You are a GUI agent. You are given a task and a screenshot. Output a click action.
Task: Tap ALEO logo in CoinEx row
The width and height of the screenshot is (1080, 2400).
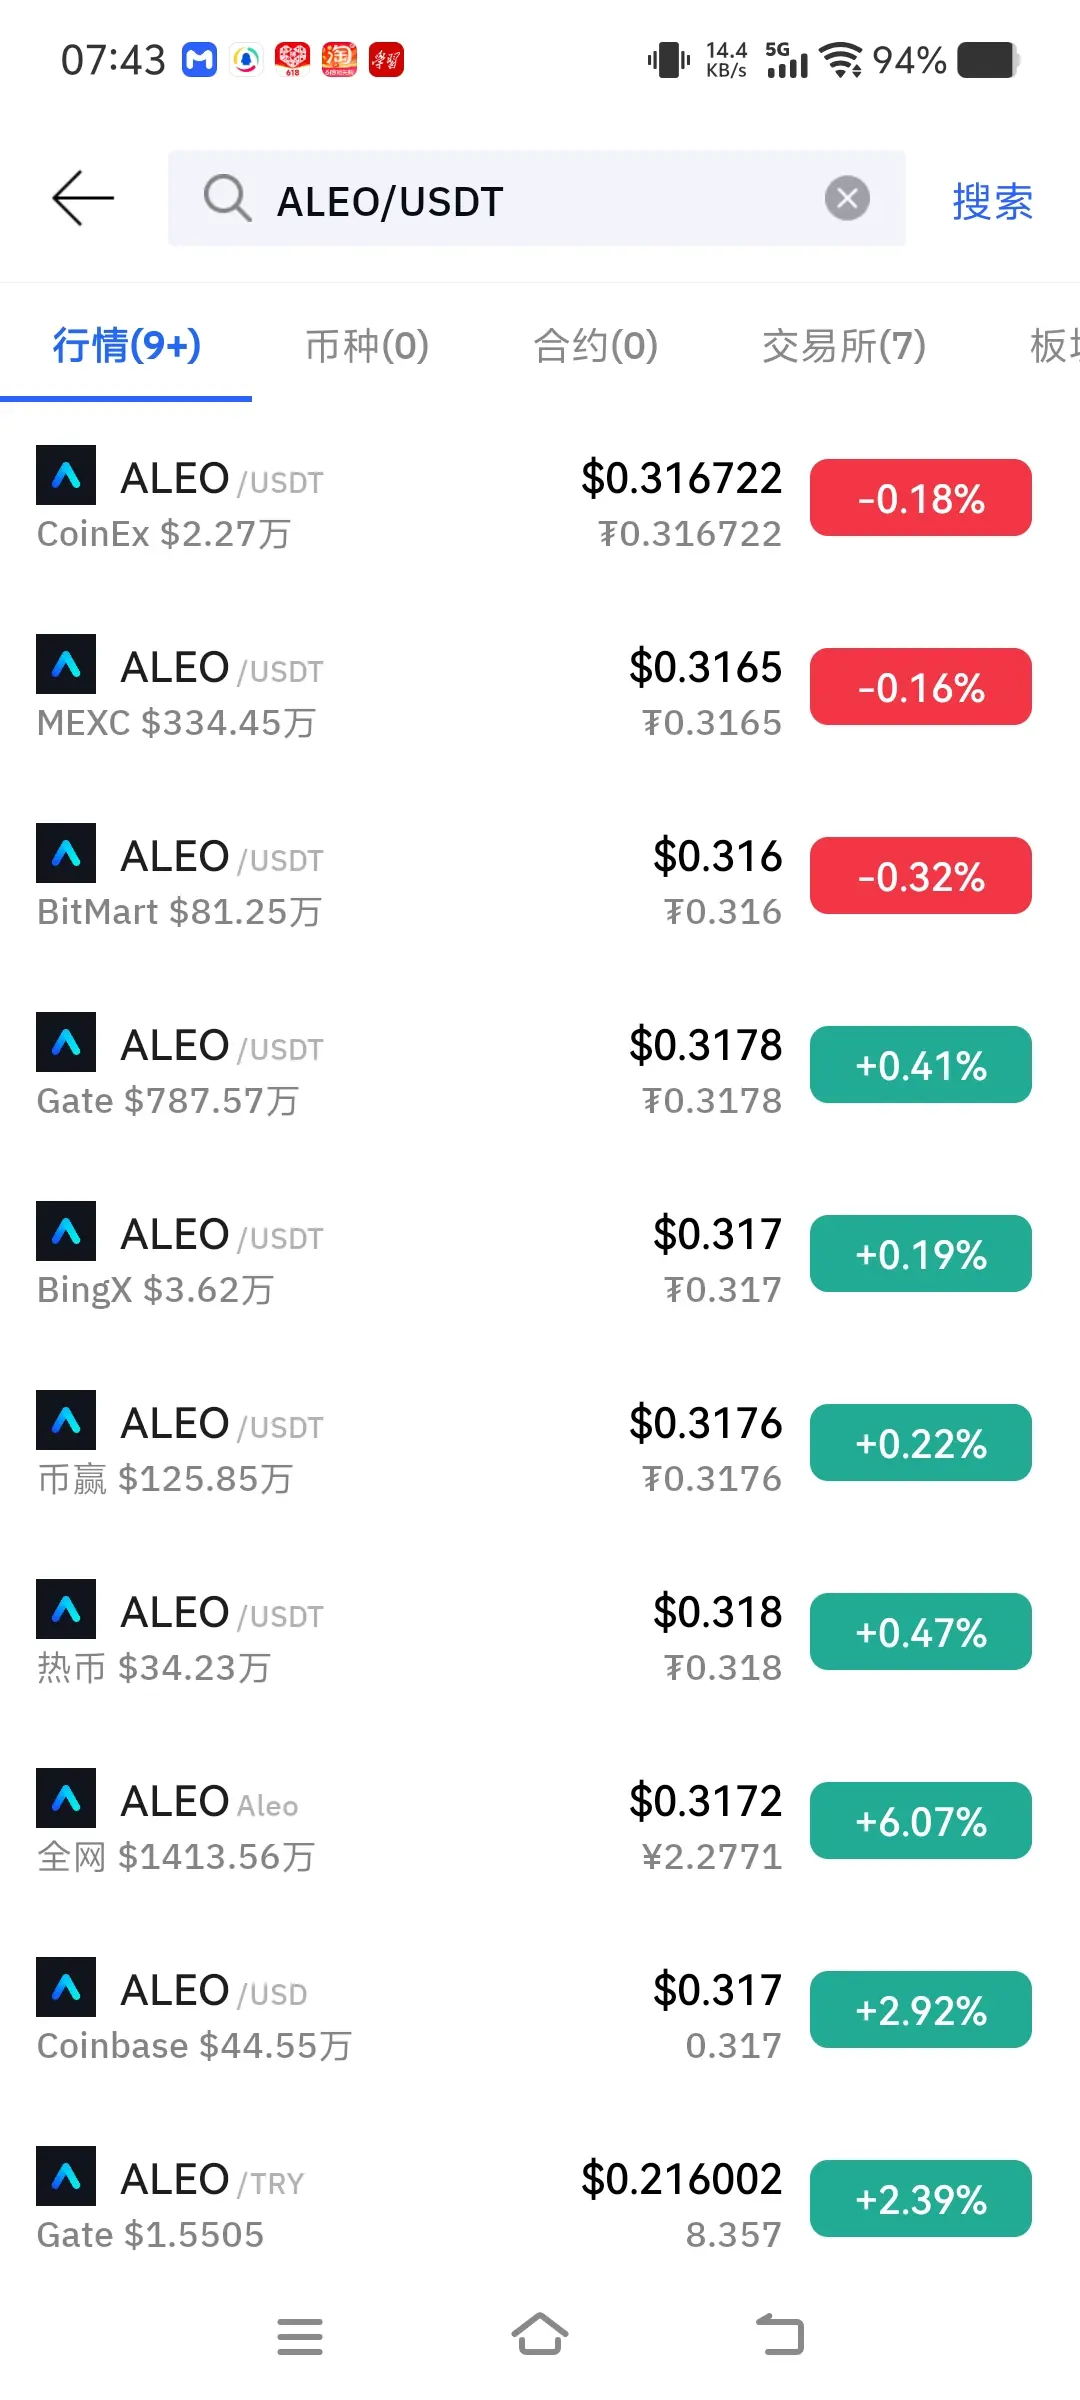coord(66,475)
